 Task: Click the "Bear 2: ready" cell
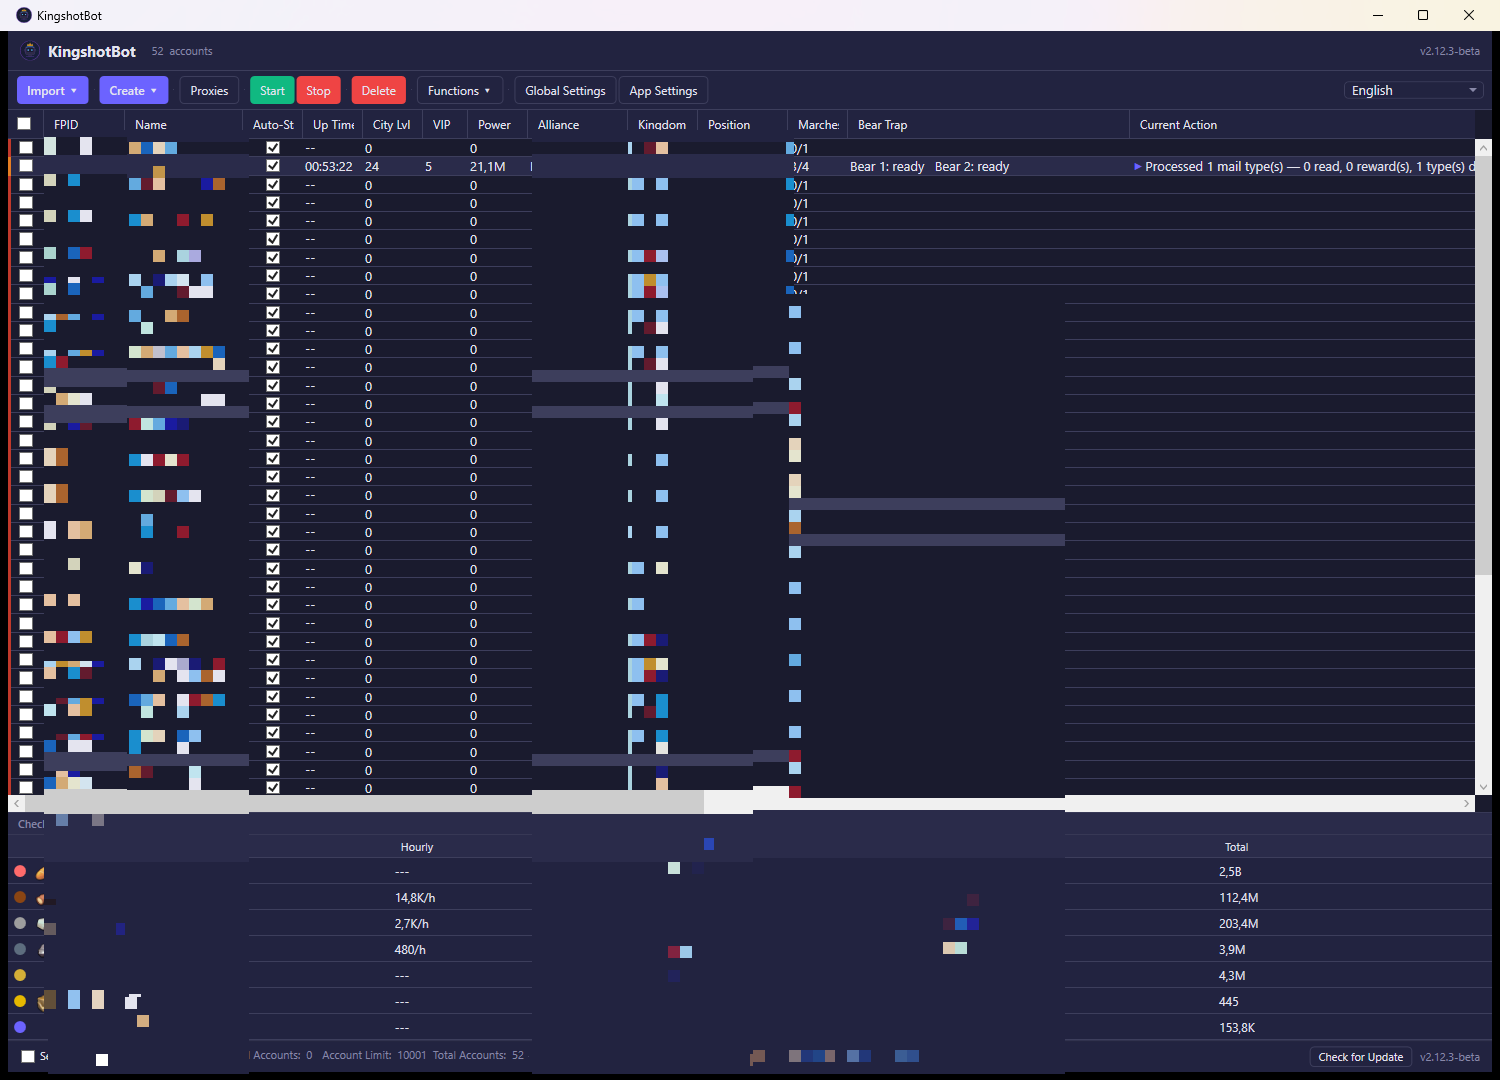point(972,167)
